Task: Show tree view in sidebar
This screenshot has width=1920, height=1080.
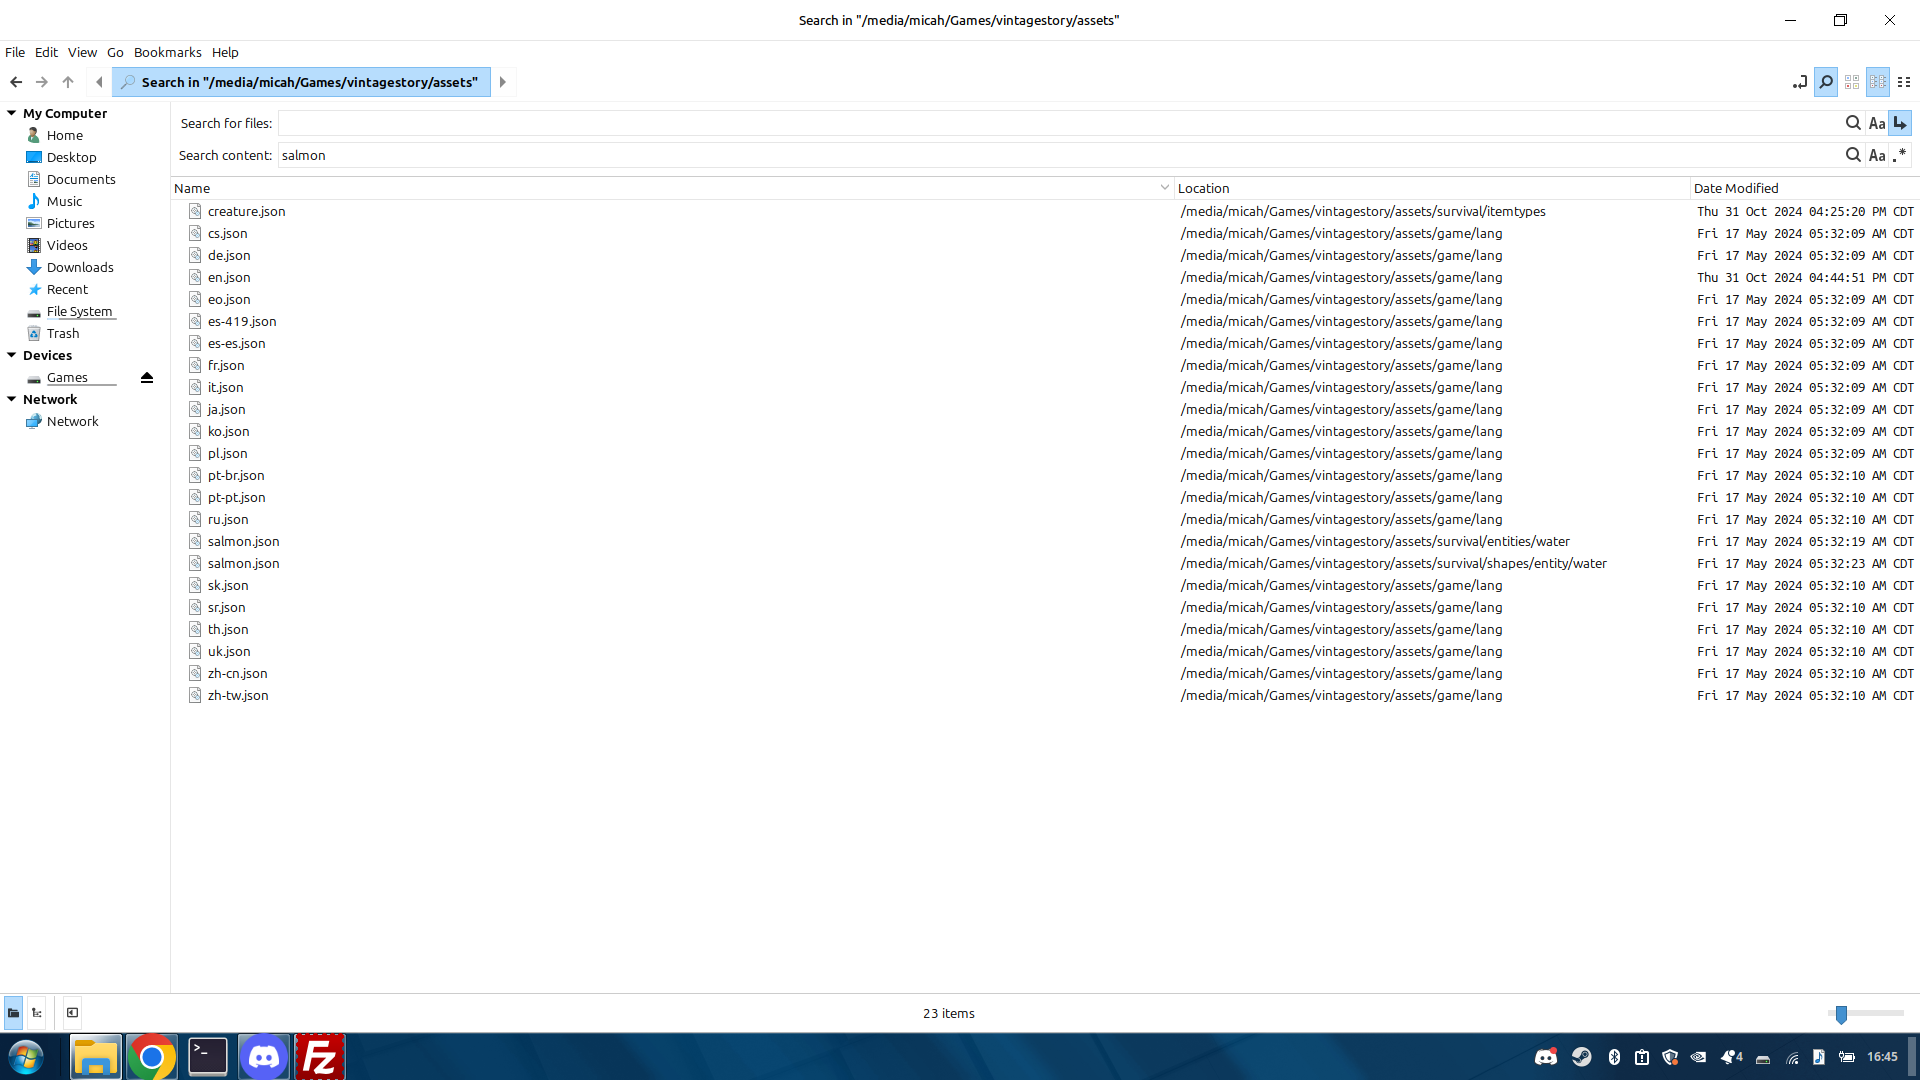Action: pos(37,1013)
